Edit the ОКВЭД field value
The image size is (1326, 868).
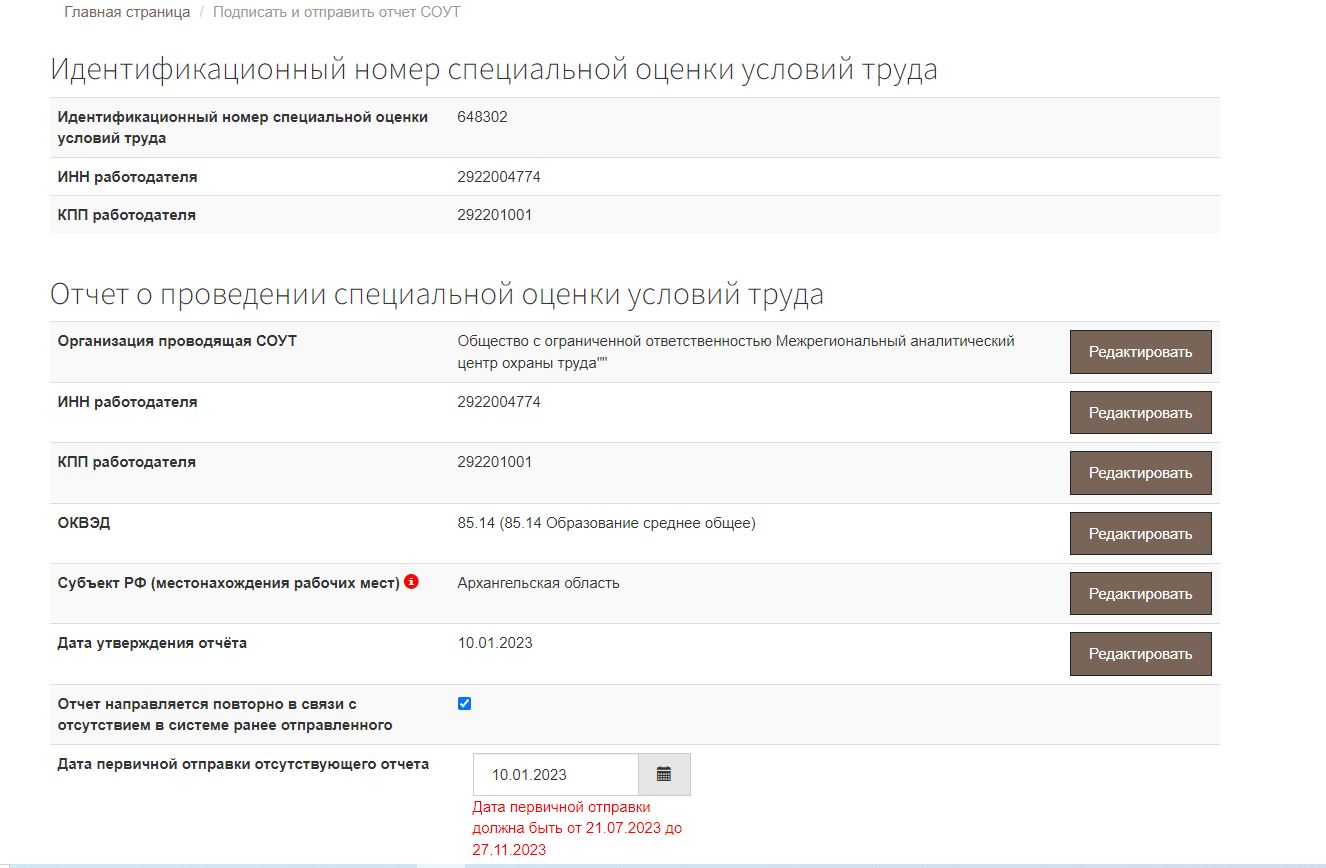click(x=1140, y=533)
